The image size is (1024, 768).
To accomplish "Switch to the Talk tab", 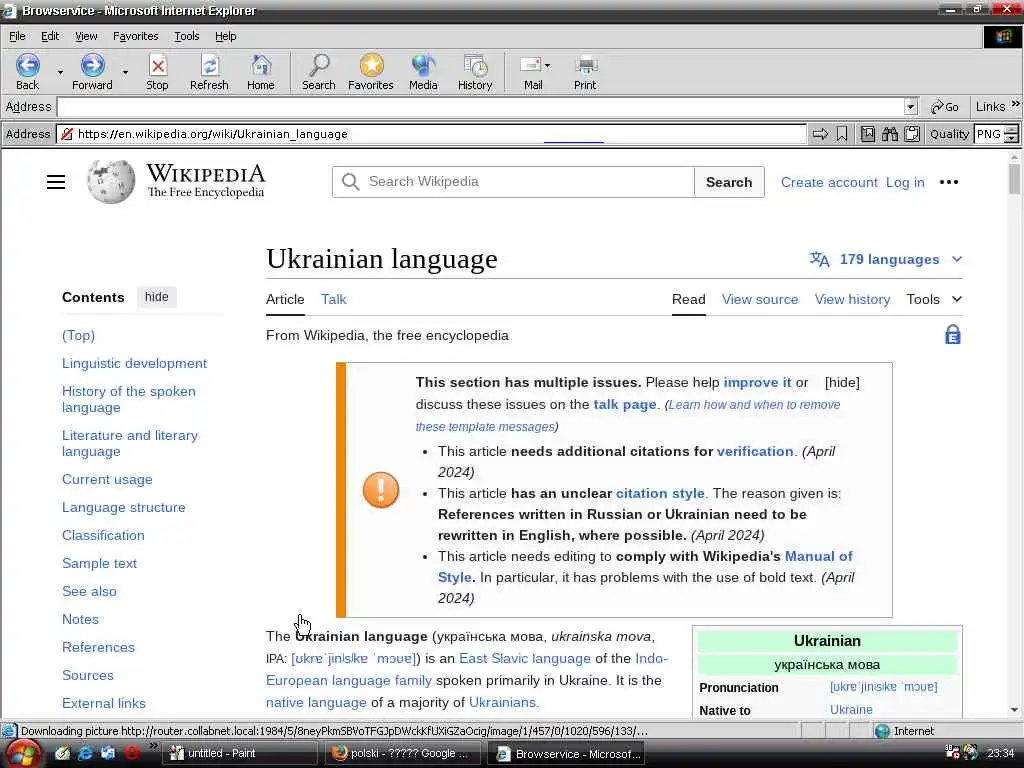I will tap(334, 299).
